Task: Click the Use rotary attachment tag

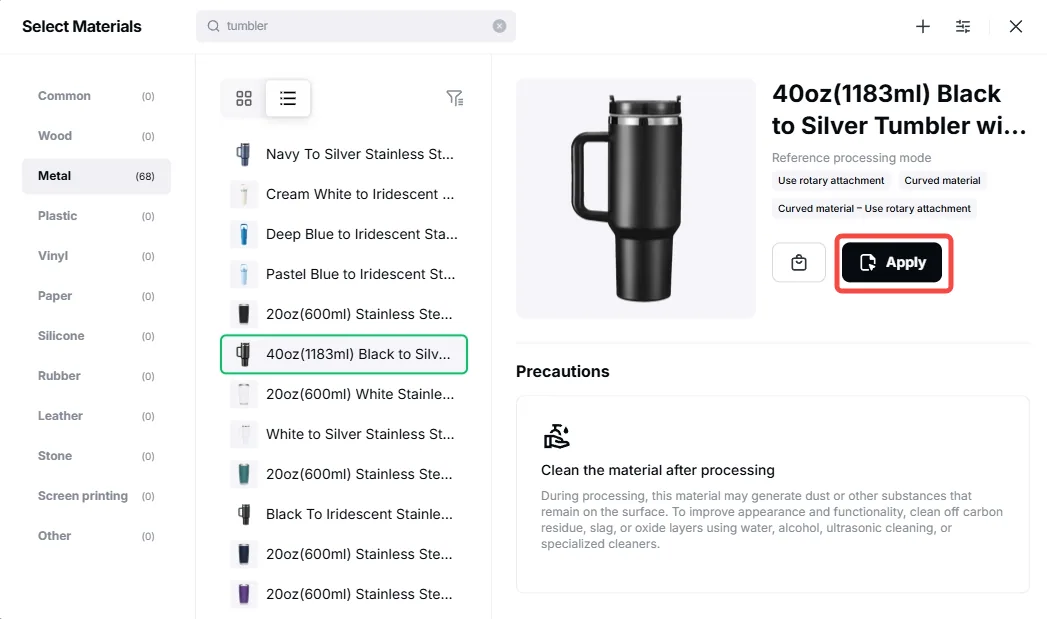Action: click(x=831, y=180)
